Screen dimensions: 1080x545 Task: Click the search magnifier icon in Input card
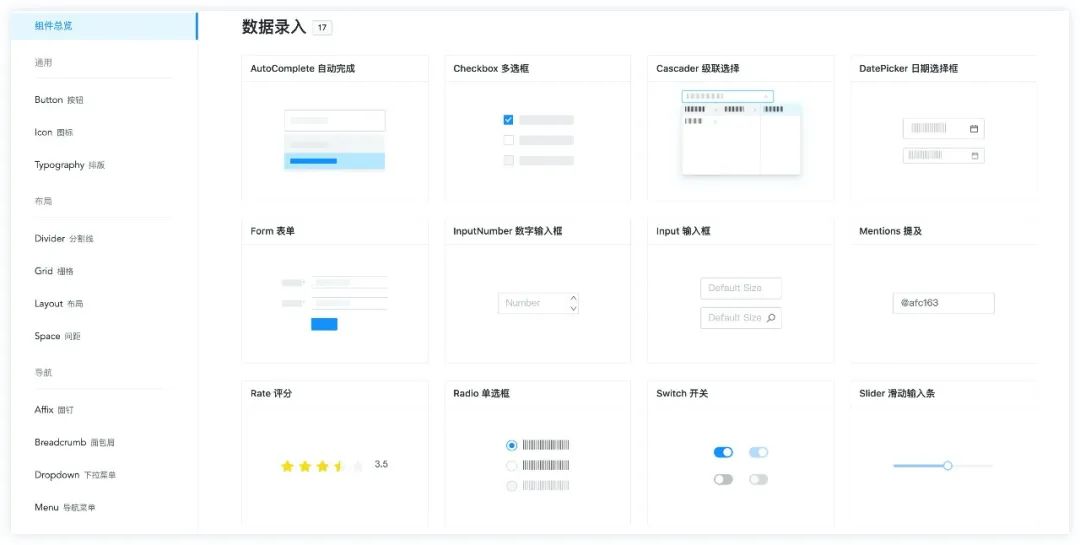coord(771,318)
